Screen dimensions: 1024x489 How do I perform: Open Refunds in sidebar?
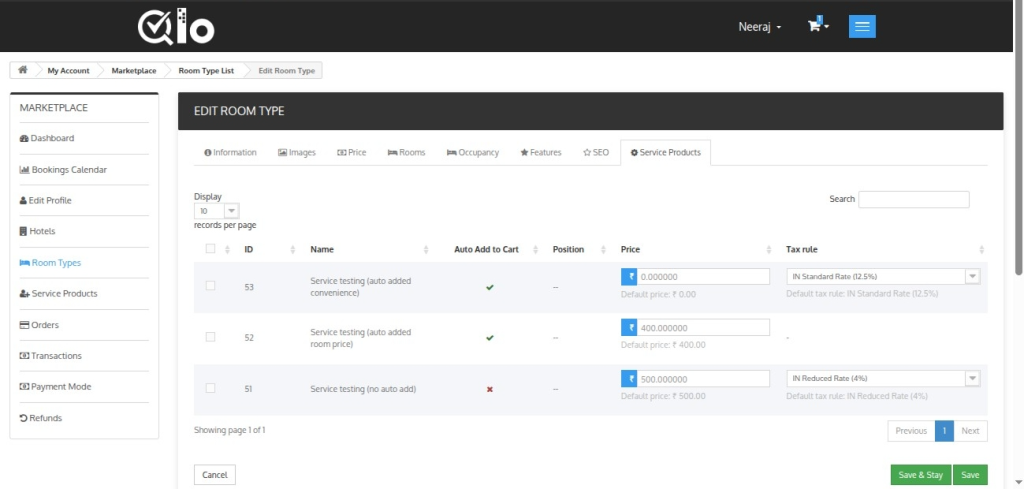click(41, 418)
